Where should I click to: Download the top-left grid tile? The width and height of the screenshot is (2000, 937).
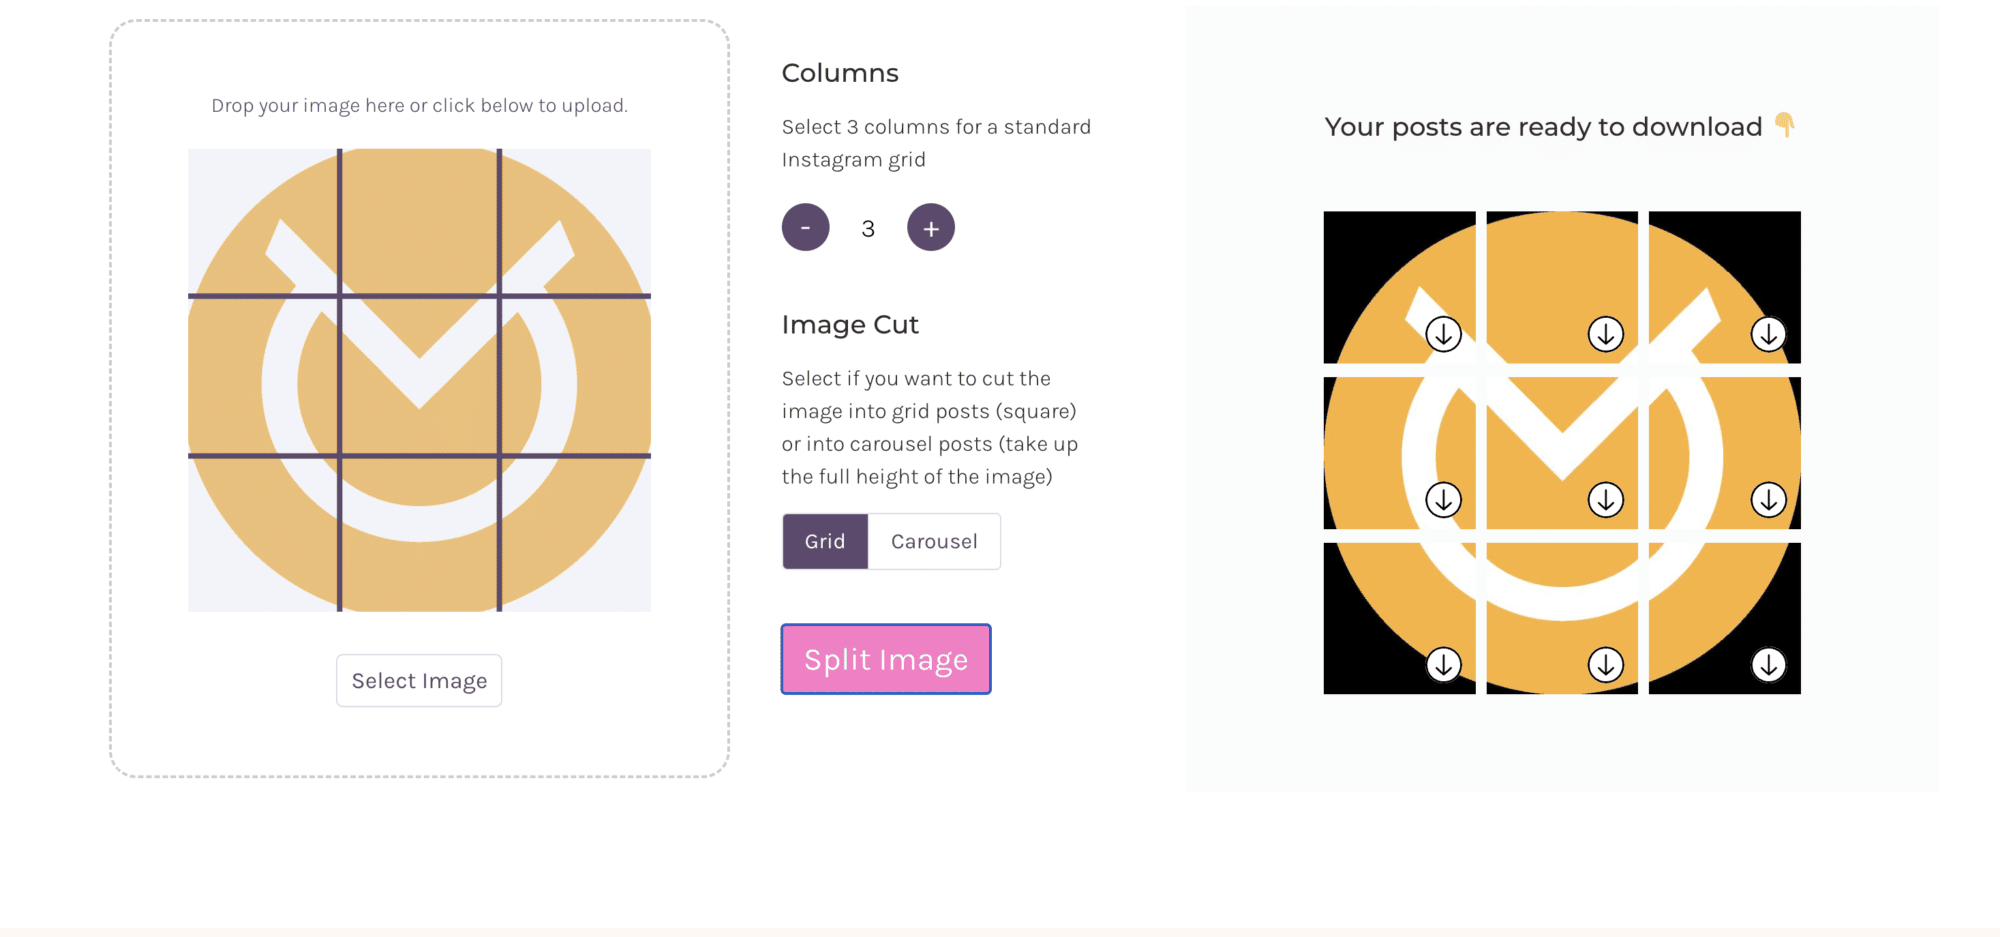1443,334
